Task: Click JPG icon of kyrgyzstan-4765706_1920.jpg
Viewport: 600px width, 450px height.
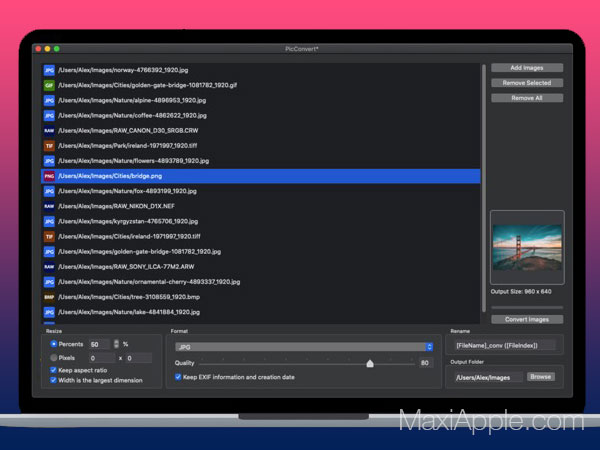Action: coord(49,221)
